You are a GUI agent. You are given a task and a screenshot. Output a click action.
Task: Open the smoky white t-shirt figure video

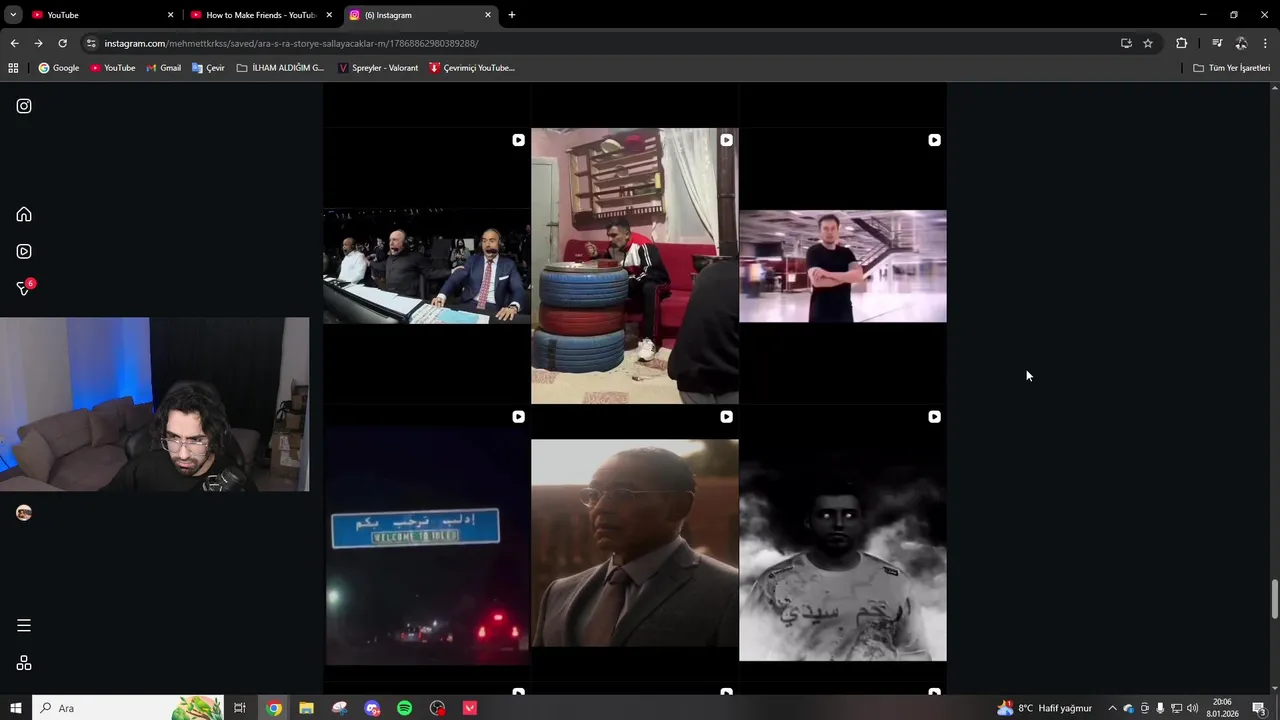point(843,543)
